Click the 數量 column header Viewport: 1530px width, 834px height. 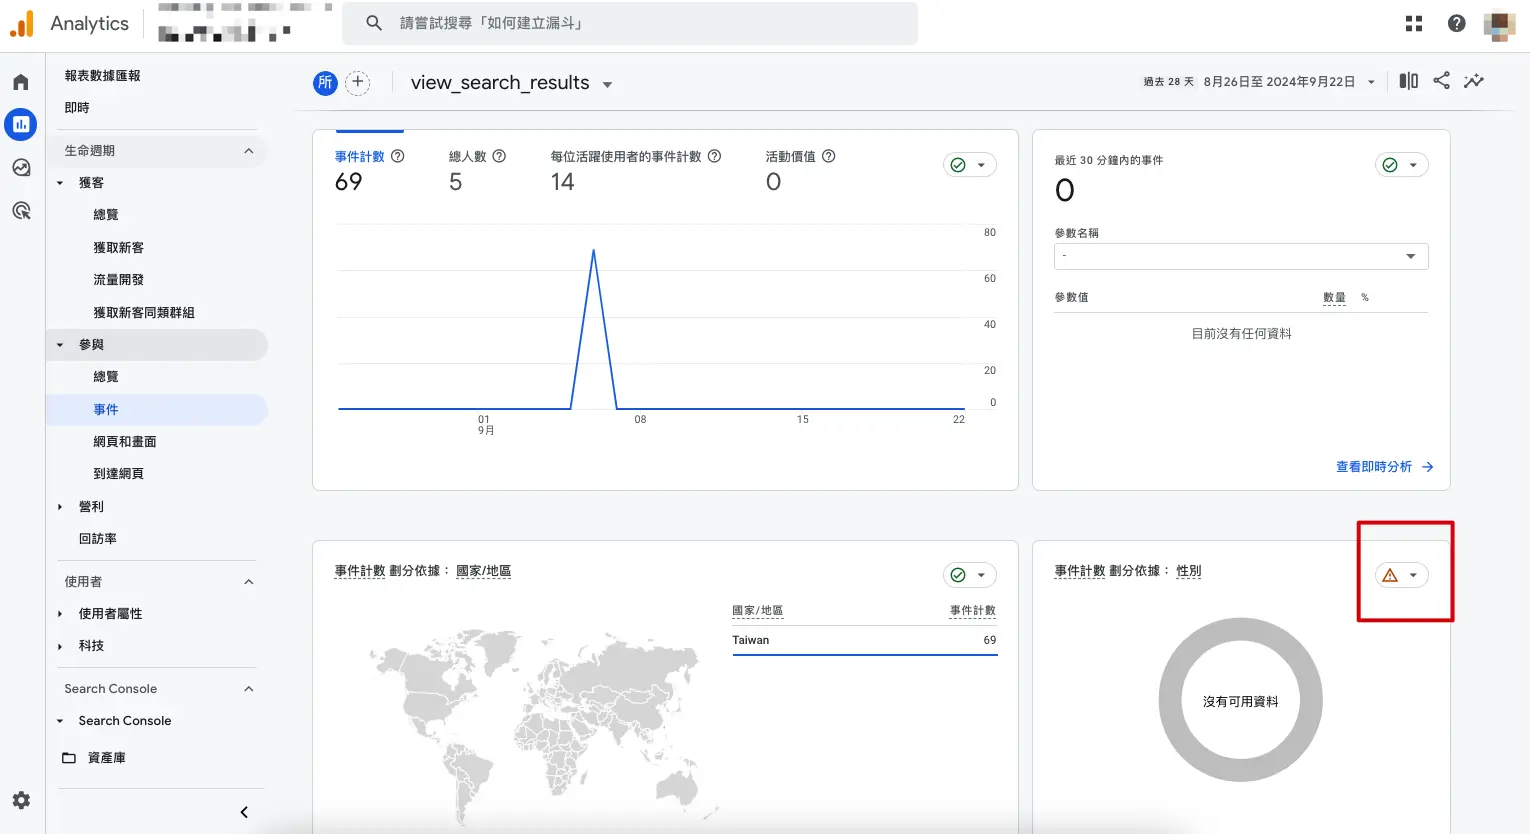(x=1334, y=298)
